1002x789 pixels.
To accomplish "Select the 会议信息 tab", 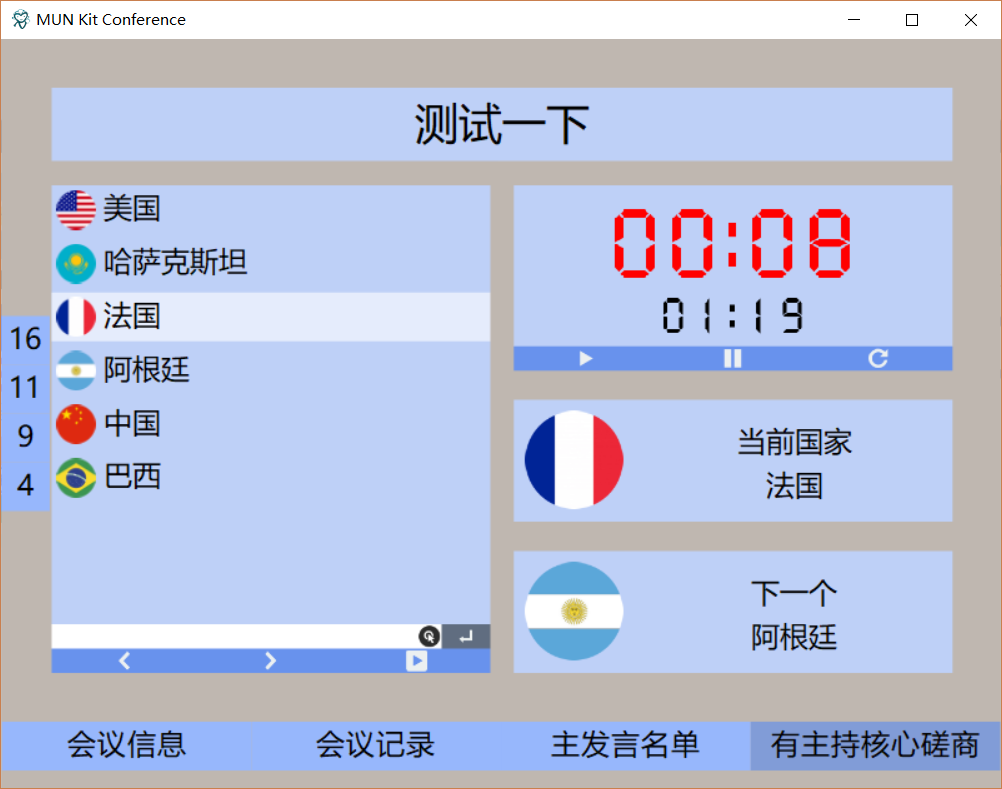I will (x=124, y=745).
